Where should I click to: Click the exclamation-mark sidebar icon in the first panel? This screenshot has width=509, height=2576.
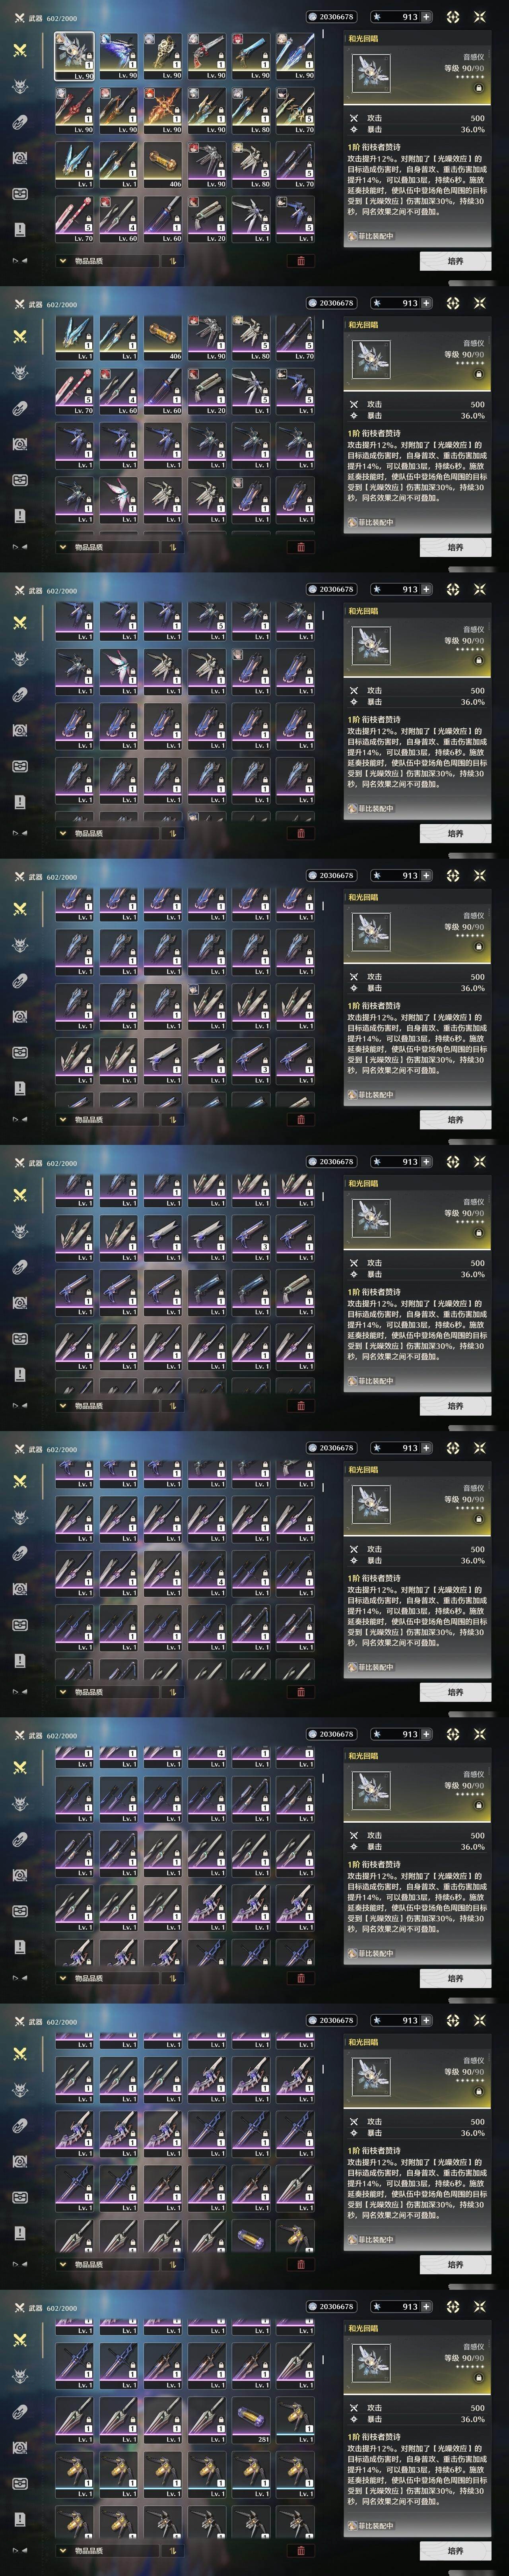(20, 229)
